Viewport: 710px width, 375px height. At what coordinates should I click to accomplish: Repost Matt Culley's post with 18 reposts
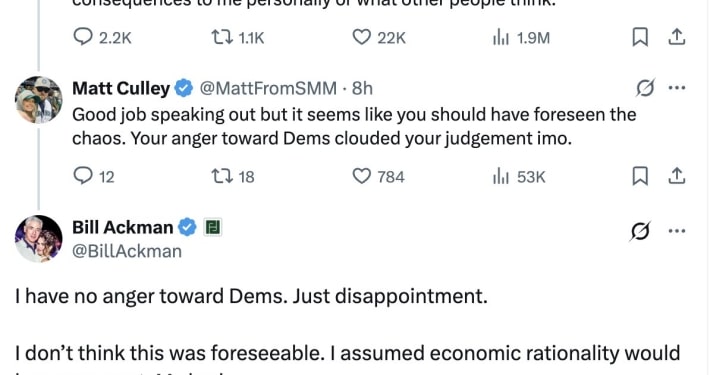[233, 176]
